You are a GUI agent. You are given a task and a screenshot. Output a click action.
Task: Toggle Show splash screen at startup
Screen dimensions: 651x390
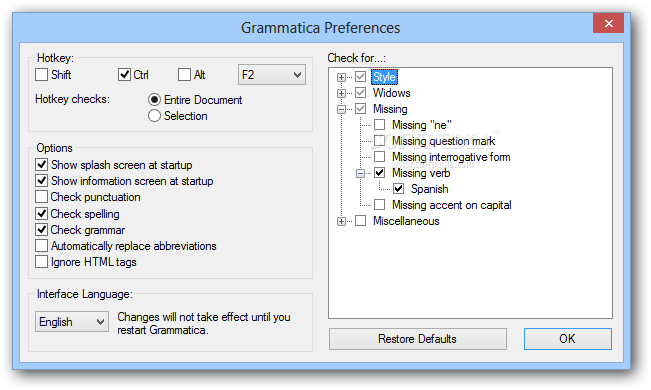pyautogui.click(x=42, y=165)
